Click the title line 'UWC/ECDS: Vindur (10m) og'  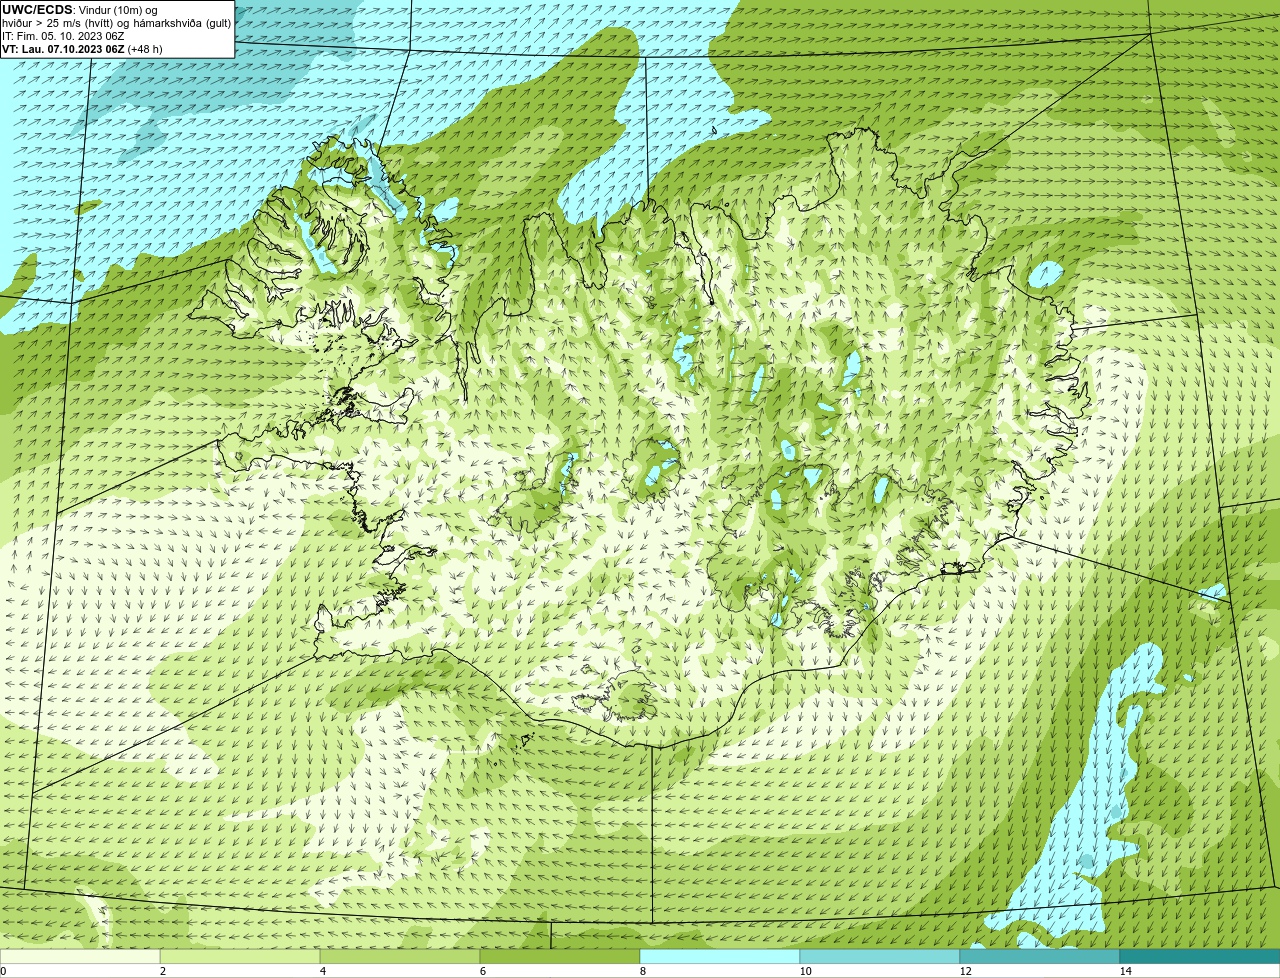point(80,10)
